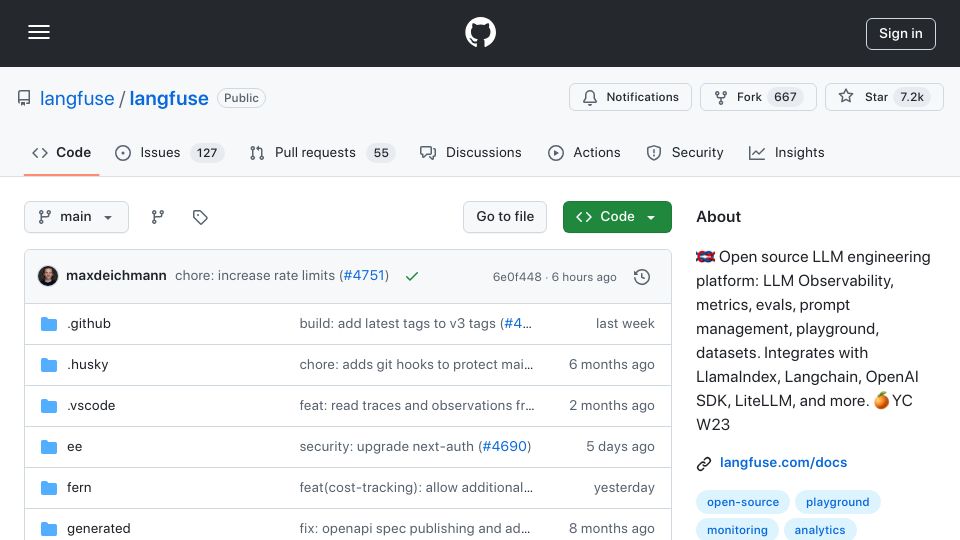Click the repository book icon
960x540 pixels.
pos(24,98)
